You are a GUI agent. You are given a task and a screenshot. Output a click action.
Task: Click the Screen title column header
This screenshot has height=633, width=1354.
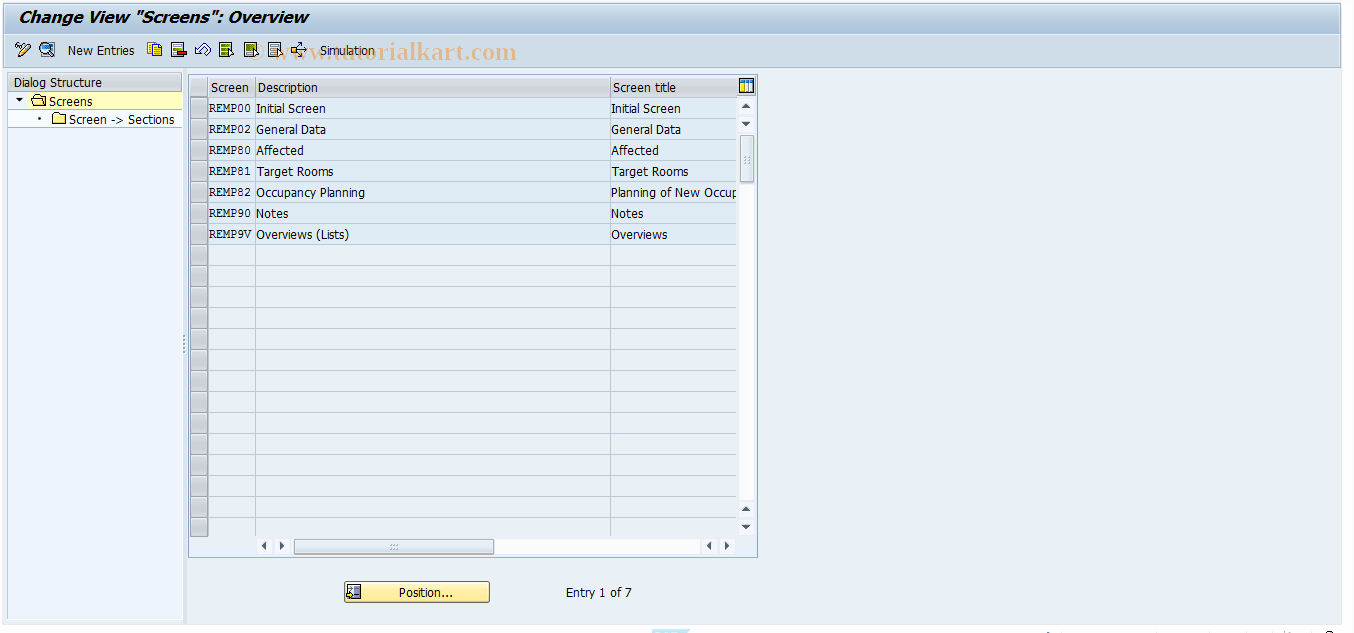(x=673, y=87)
